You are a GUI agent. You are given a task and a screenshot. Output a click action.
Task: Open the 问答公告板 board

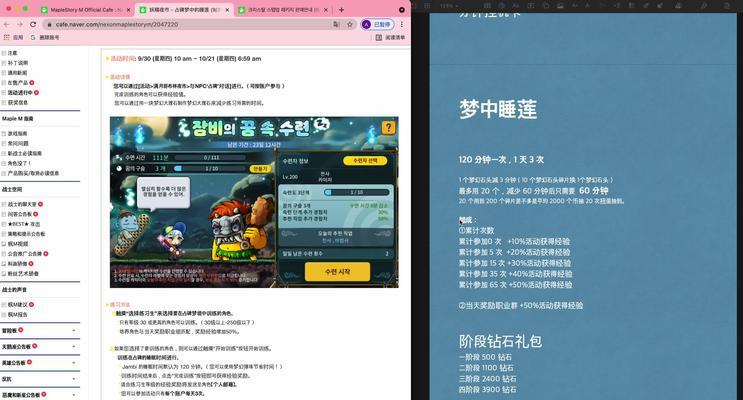[21, 214]
